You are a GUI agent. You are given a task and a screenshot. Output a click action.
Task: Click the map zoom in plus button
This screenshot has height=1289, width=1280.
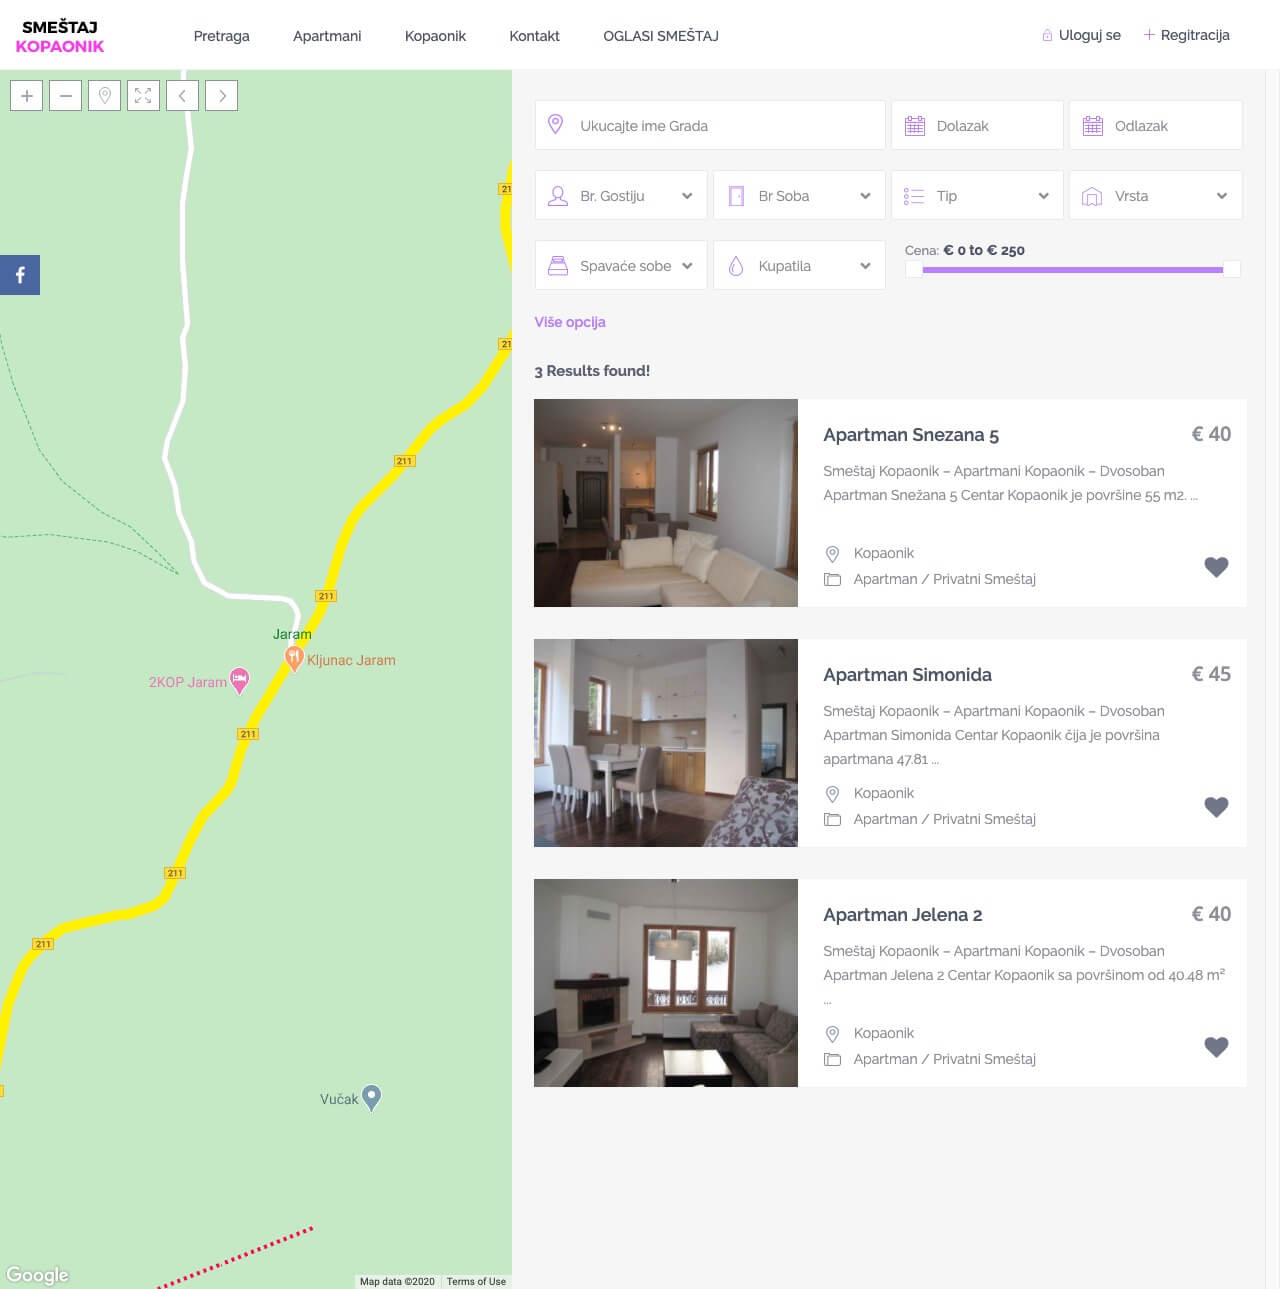click(x=27, y=96)
